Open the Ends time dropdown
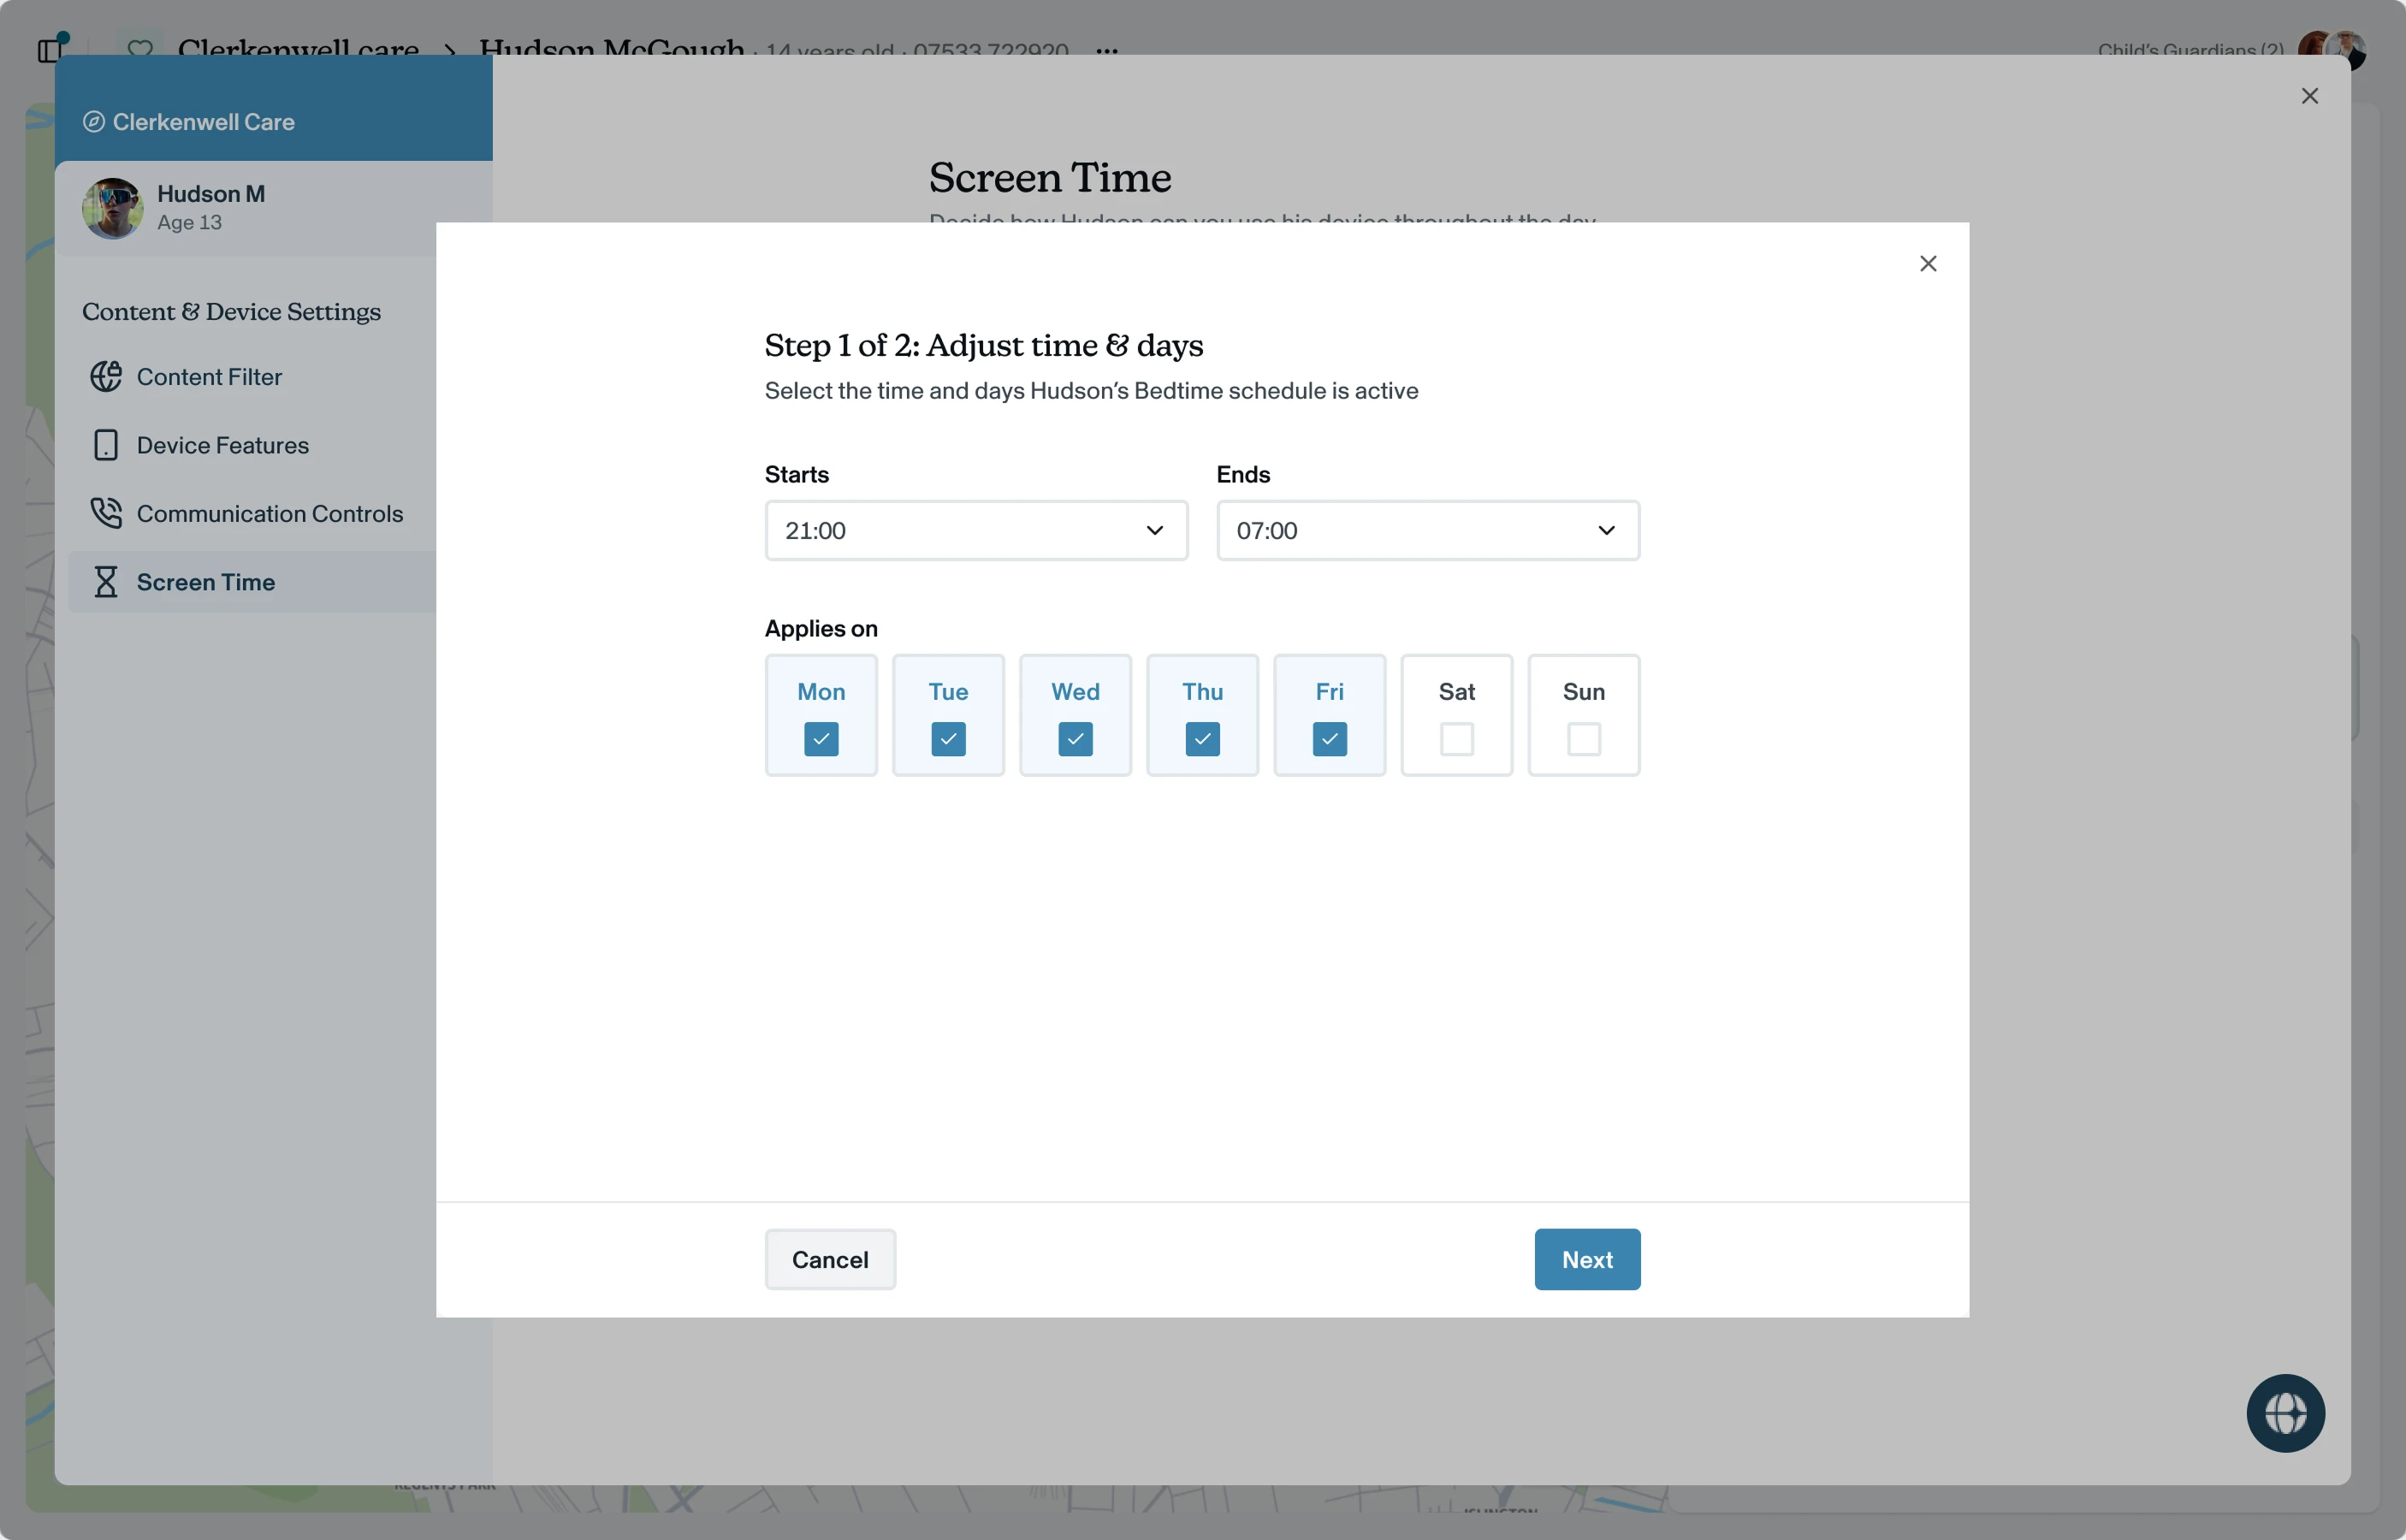2406x1540 pixels. tap(1428, 530)
